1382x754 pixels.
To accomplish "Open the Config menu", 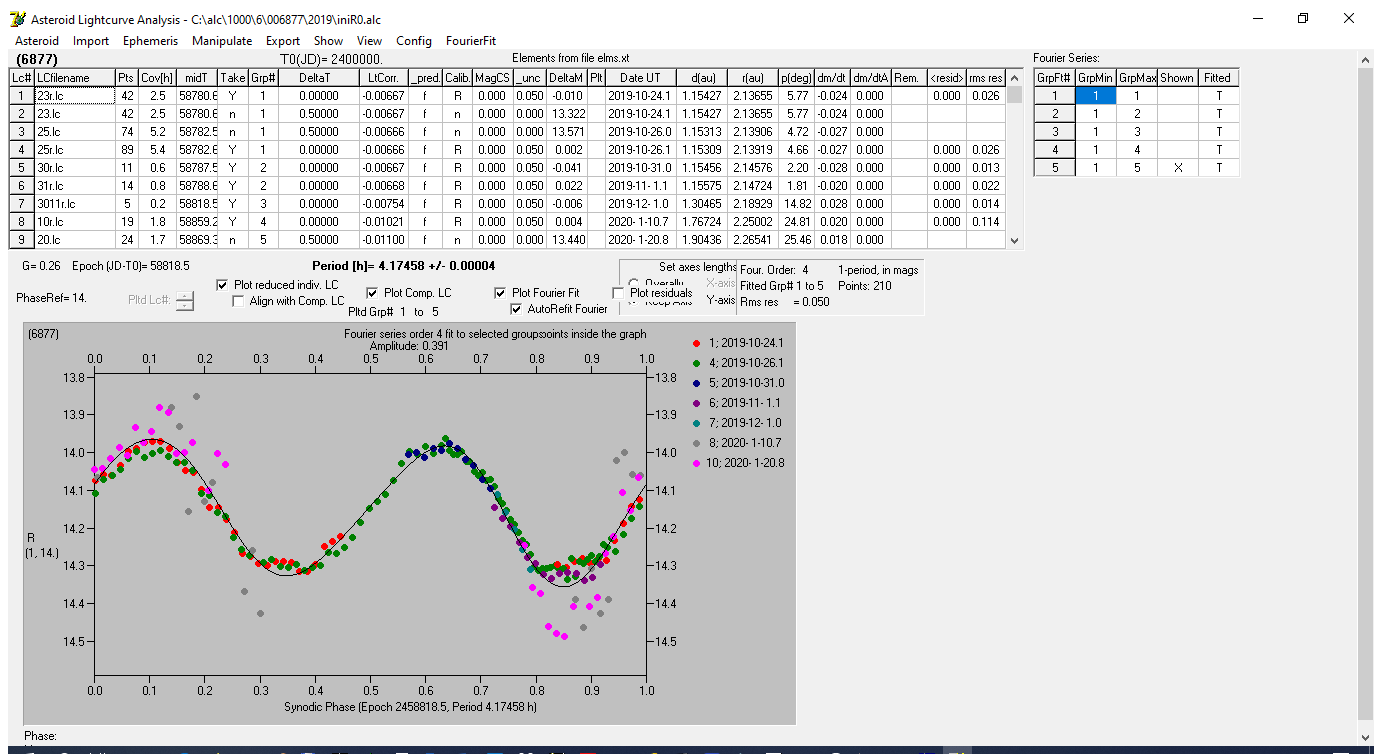I will pos(414,41).
